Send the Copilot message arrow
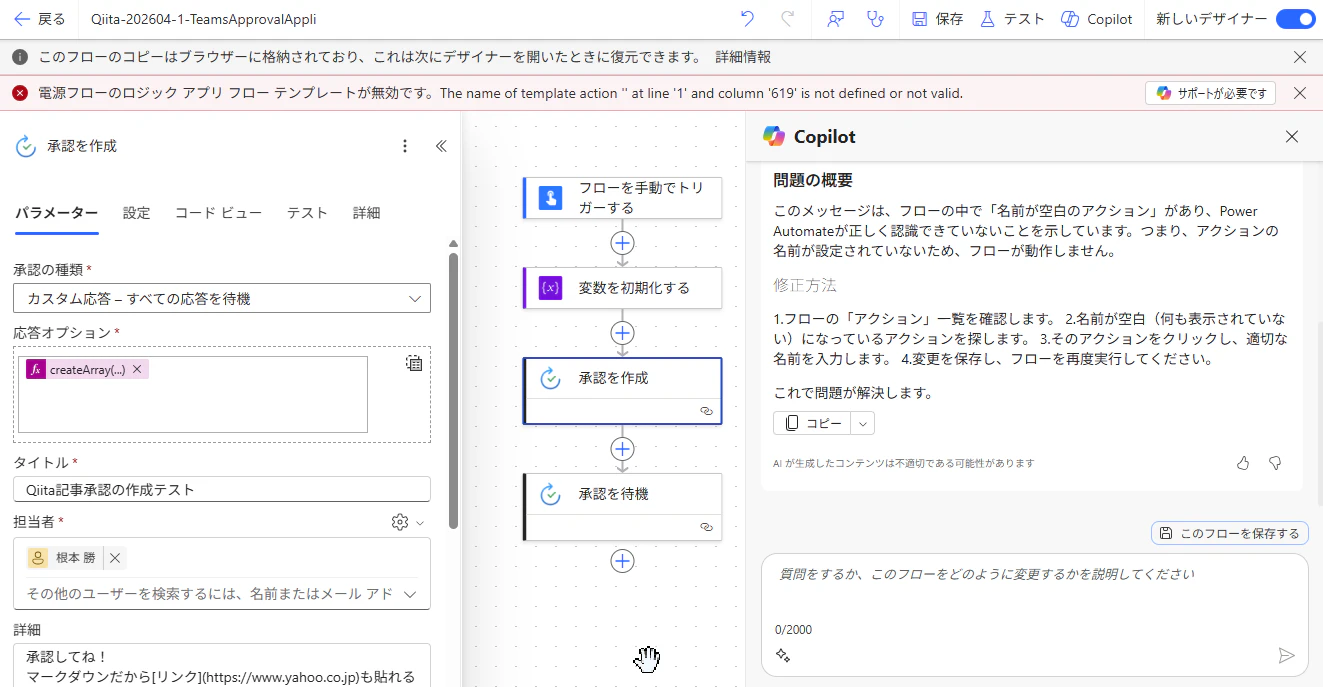Screen dimensions: 1323x687 (1287, 656)
